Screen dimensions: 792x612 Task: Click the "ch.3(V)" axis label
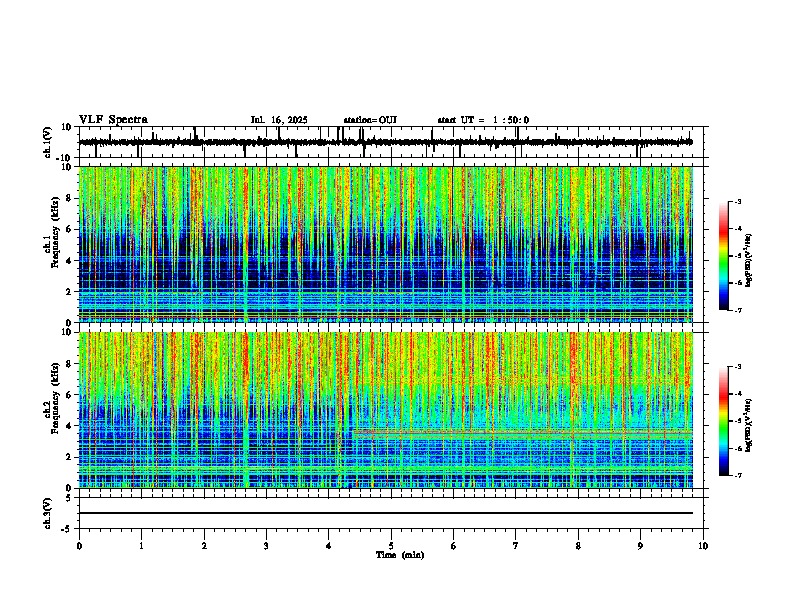(48, 513)
